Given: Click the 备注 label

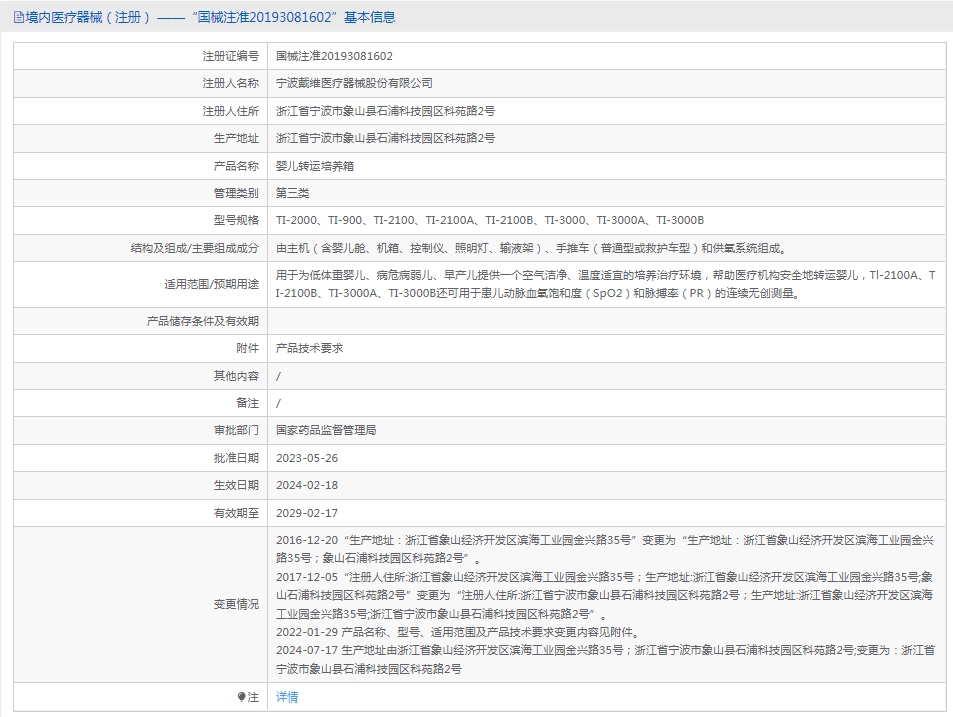Looking at the screenshot, I should 248,403.
